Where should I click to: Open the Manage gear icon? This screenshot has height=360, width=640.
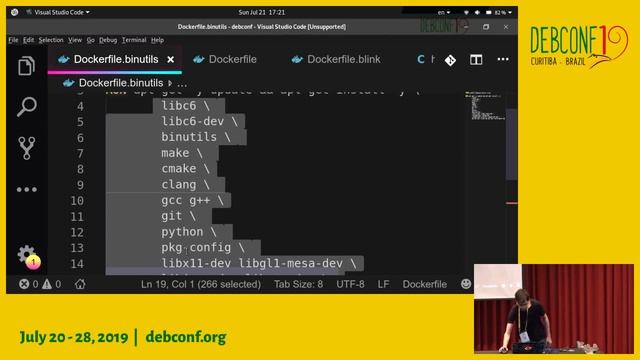pyautogui.click(x=27, y=254)
